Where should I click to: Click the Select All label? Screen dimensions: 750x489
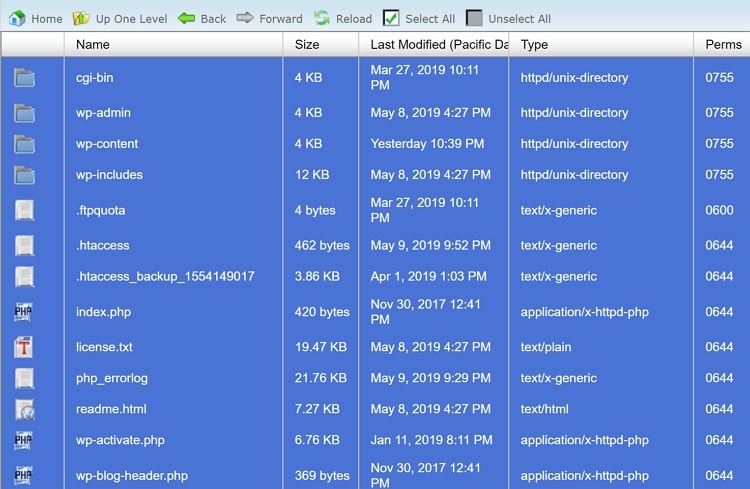click(430, 19)
